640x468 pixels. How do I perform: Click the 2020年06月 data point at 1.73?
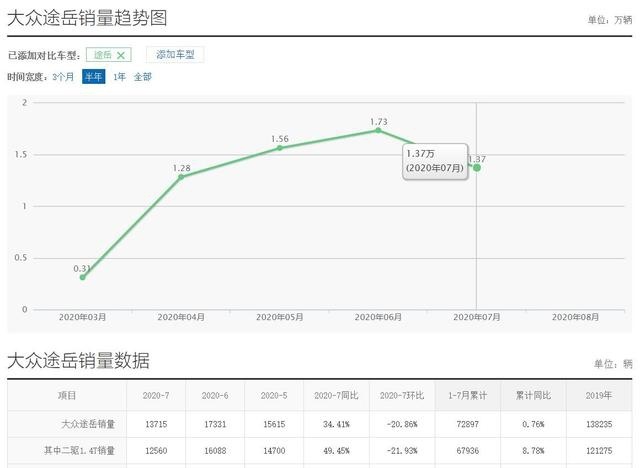tap(378, 130)
